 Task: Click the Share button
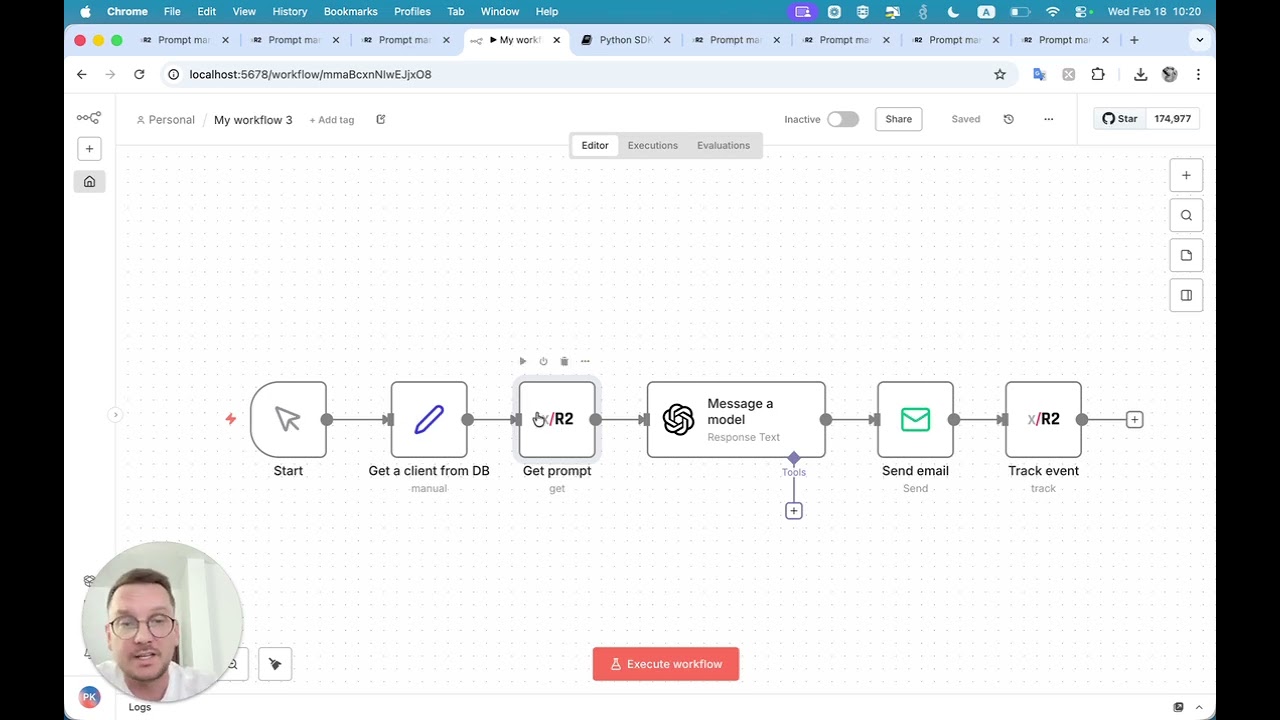(898, 119)
